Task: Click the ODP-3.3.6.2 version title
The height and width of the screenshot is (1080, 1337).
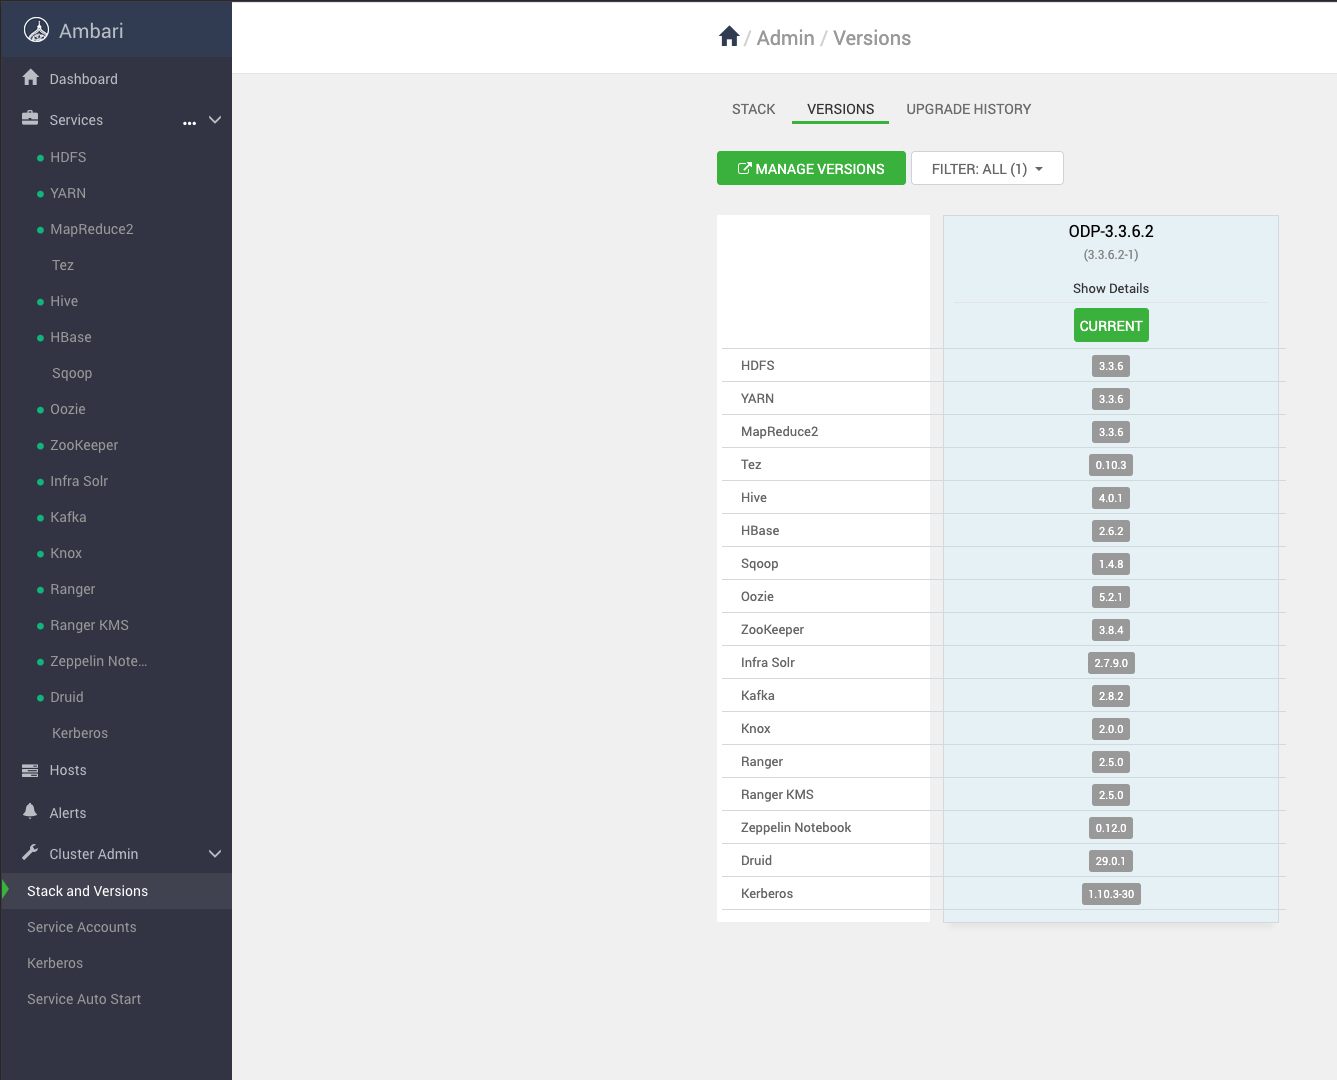Action: pos(1111,231)
